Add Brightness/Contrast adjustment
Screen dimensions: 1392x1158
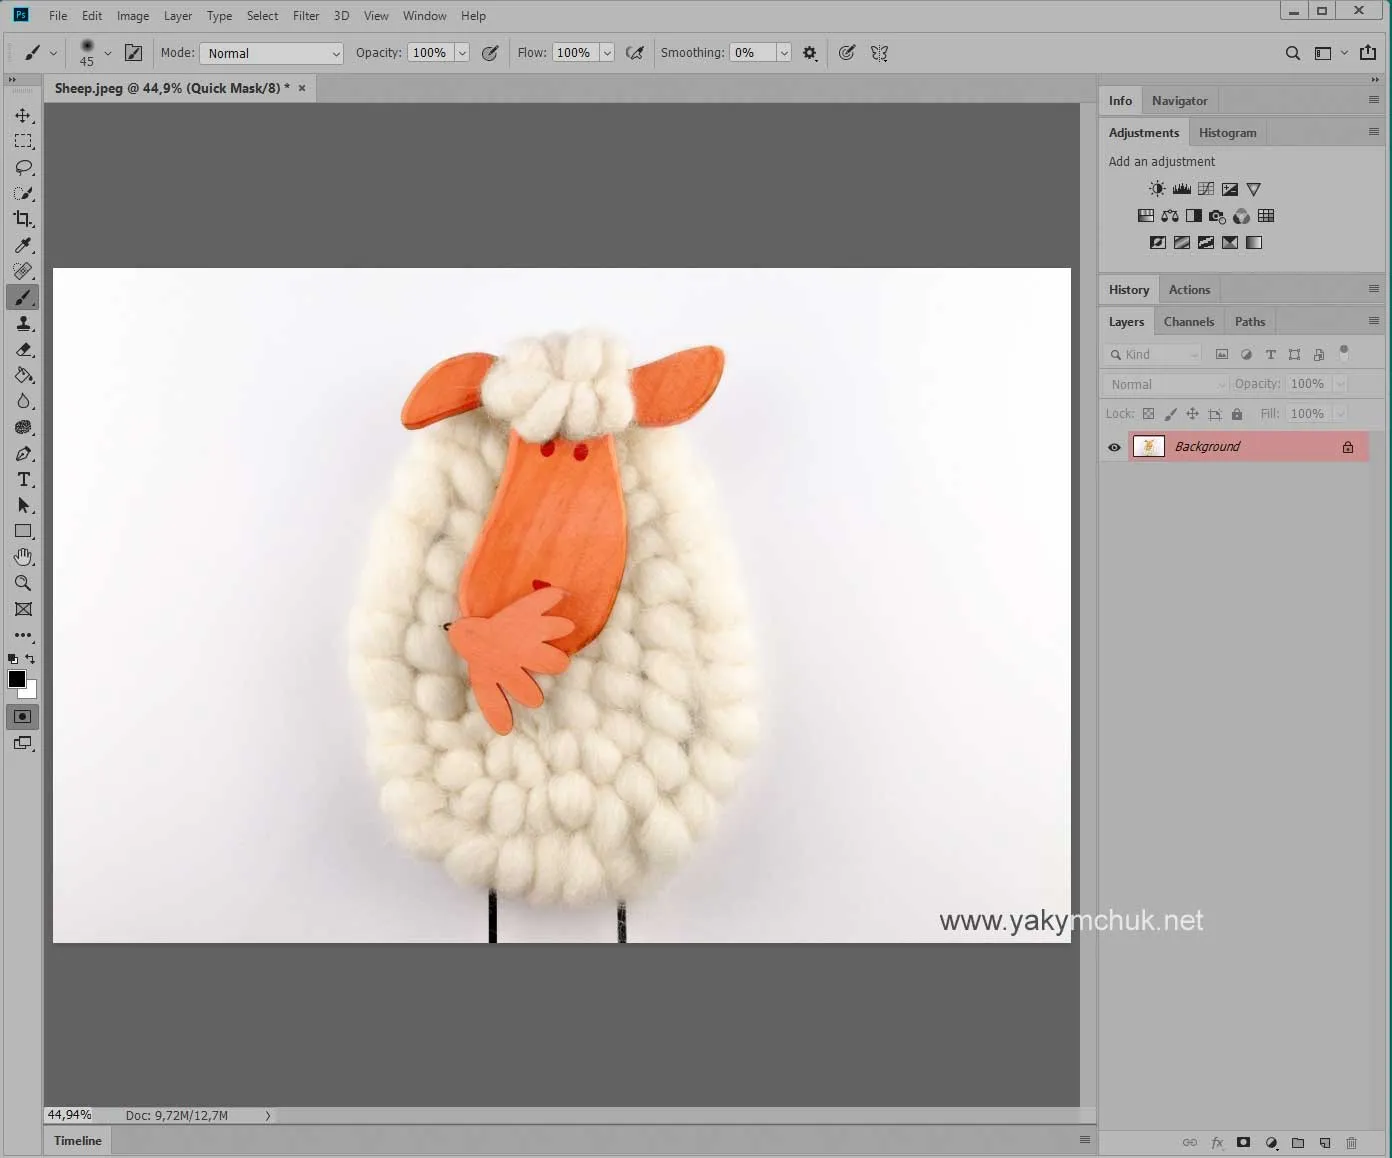[x=1157, y=189]
